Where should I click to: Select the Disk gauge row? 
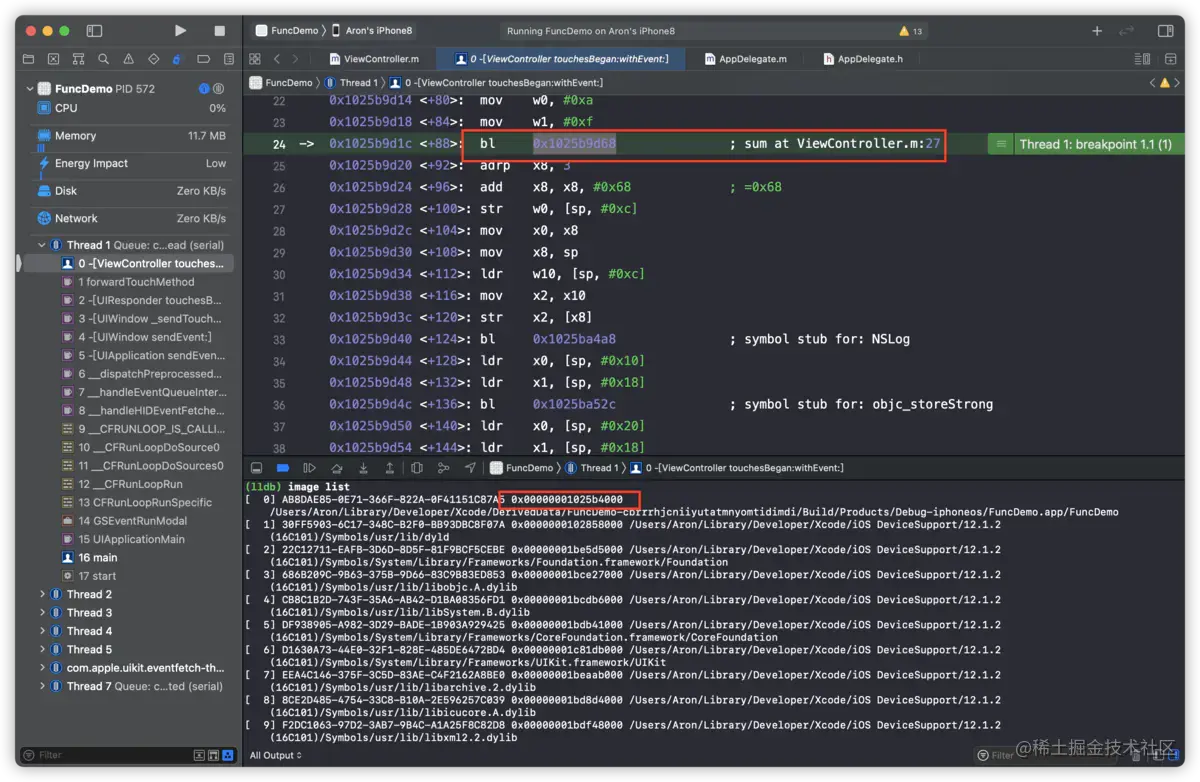[x=130, y=191]
